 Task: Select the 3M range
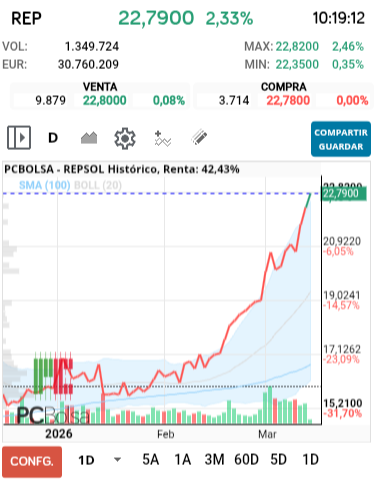214,460
